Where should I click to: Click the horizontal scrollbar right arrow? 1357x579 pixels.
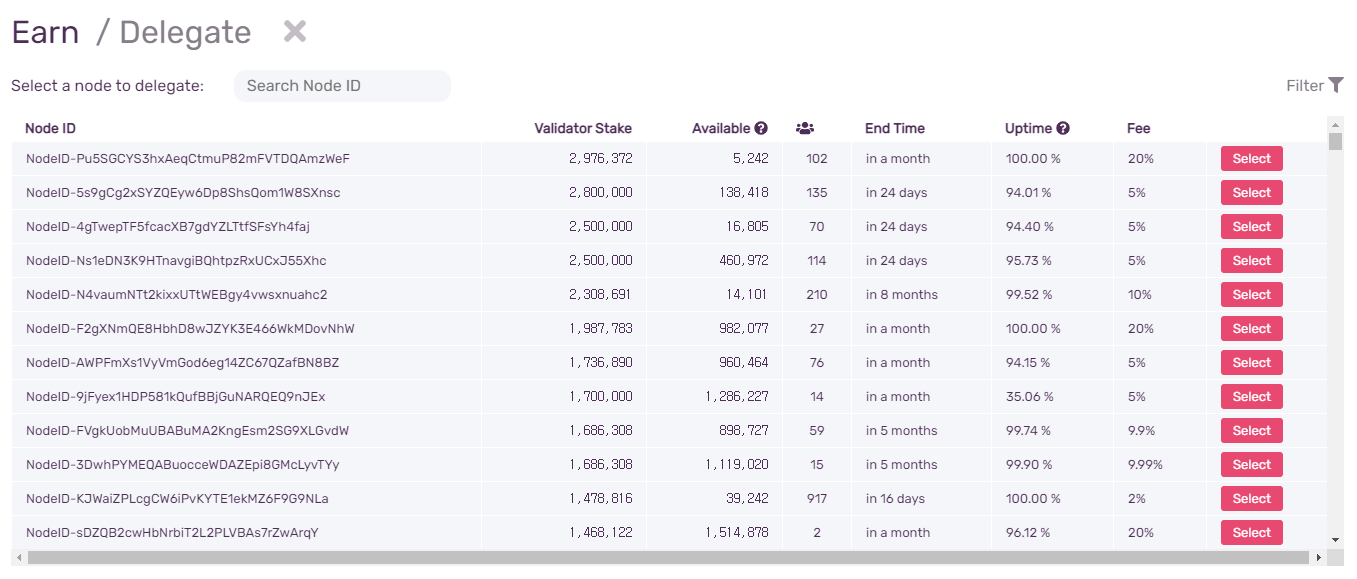[1319, 557]
